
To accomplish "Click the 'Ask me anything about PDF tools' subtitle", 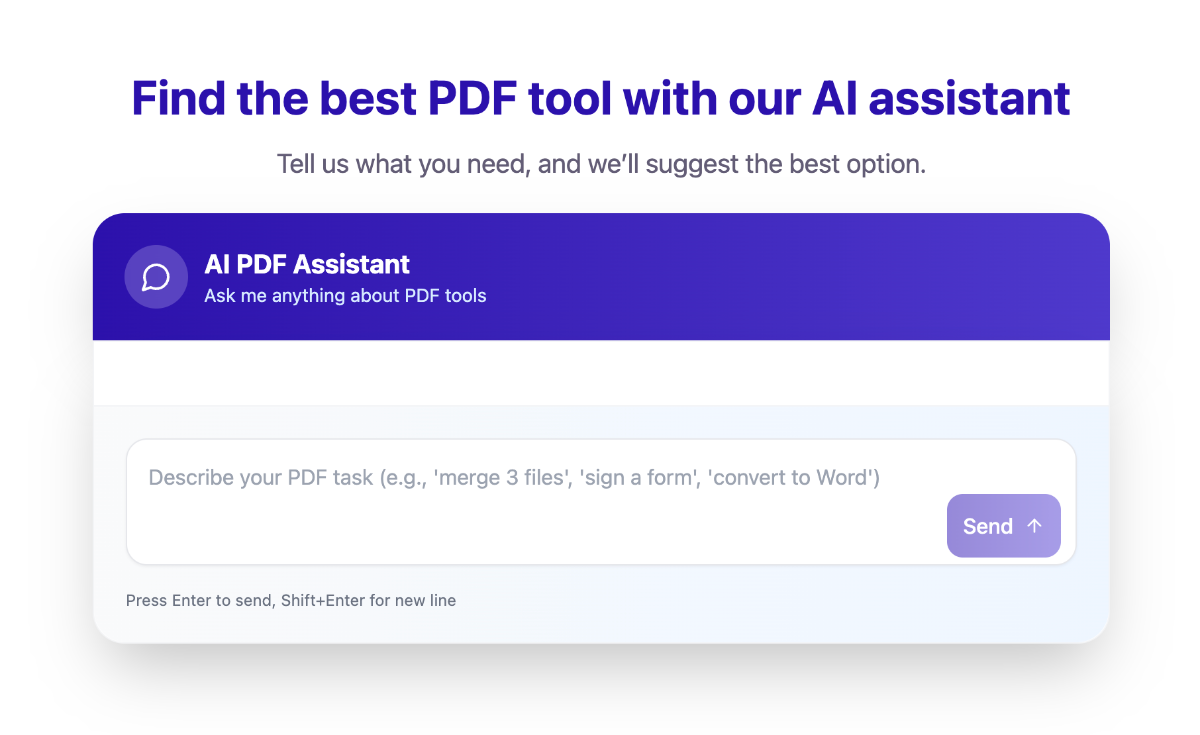I will tap(344, 295).
